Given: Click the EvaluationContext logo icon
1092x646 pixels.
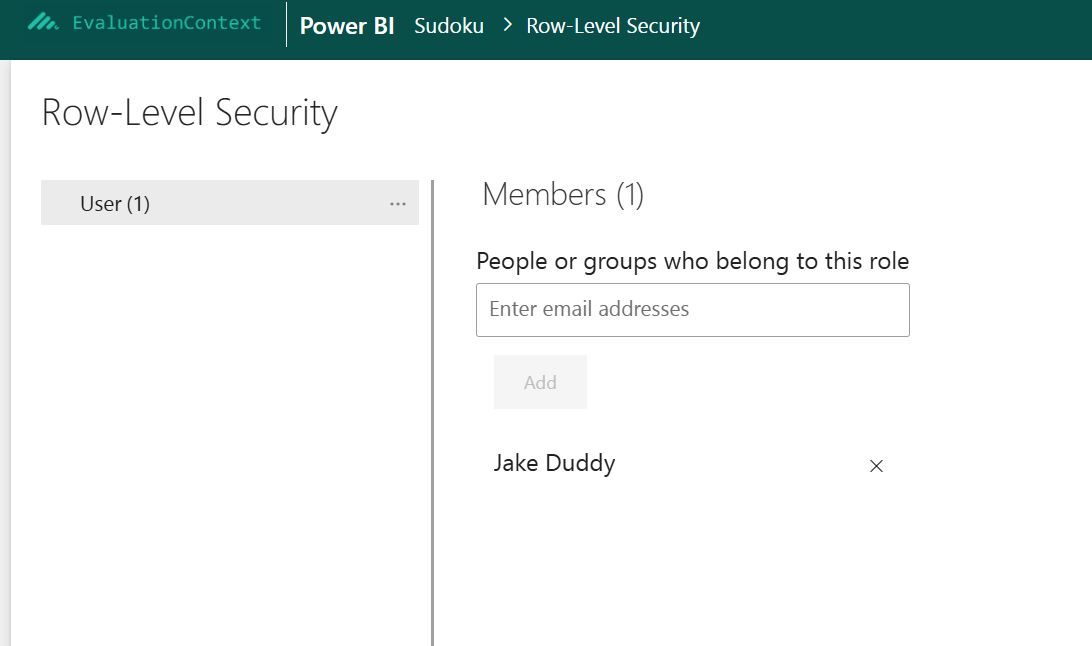Looking at the screenshot, I should point(43,22).
